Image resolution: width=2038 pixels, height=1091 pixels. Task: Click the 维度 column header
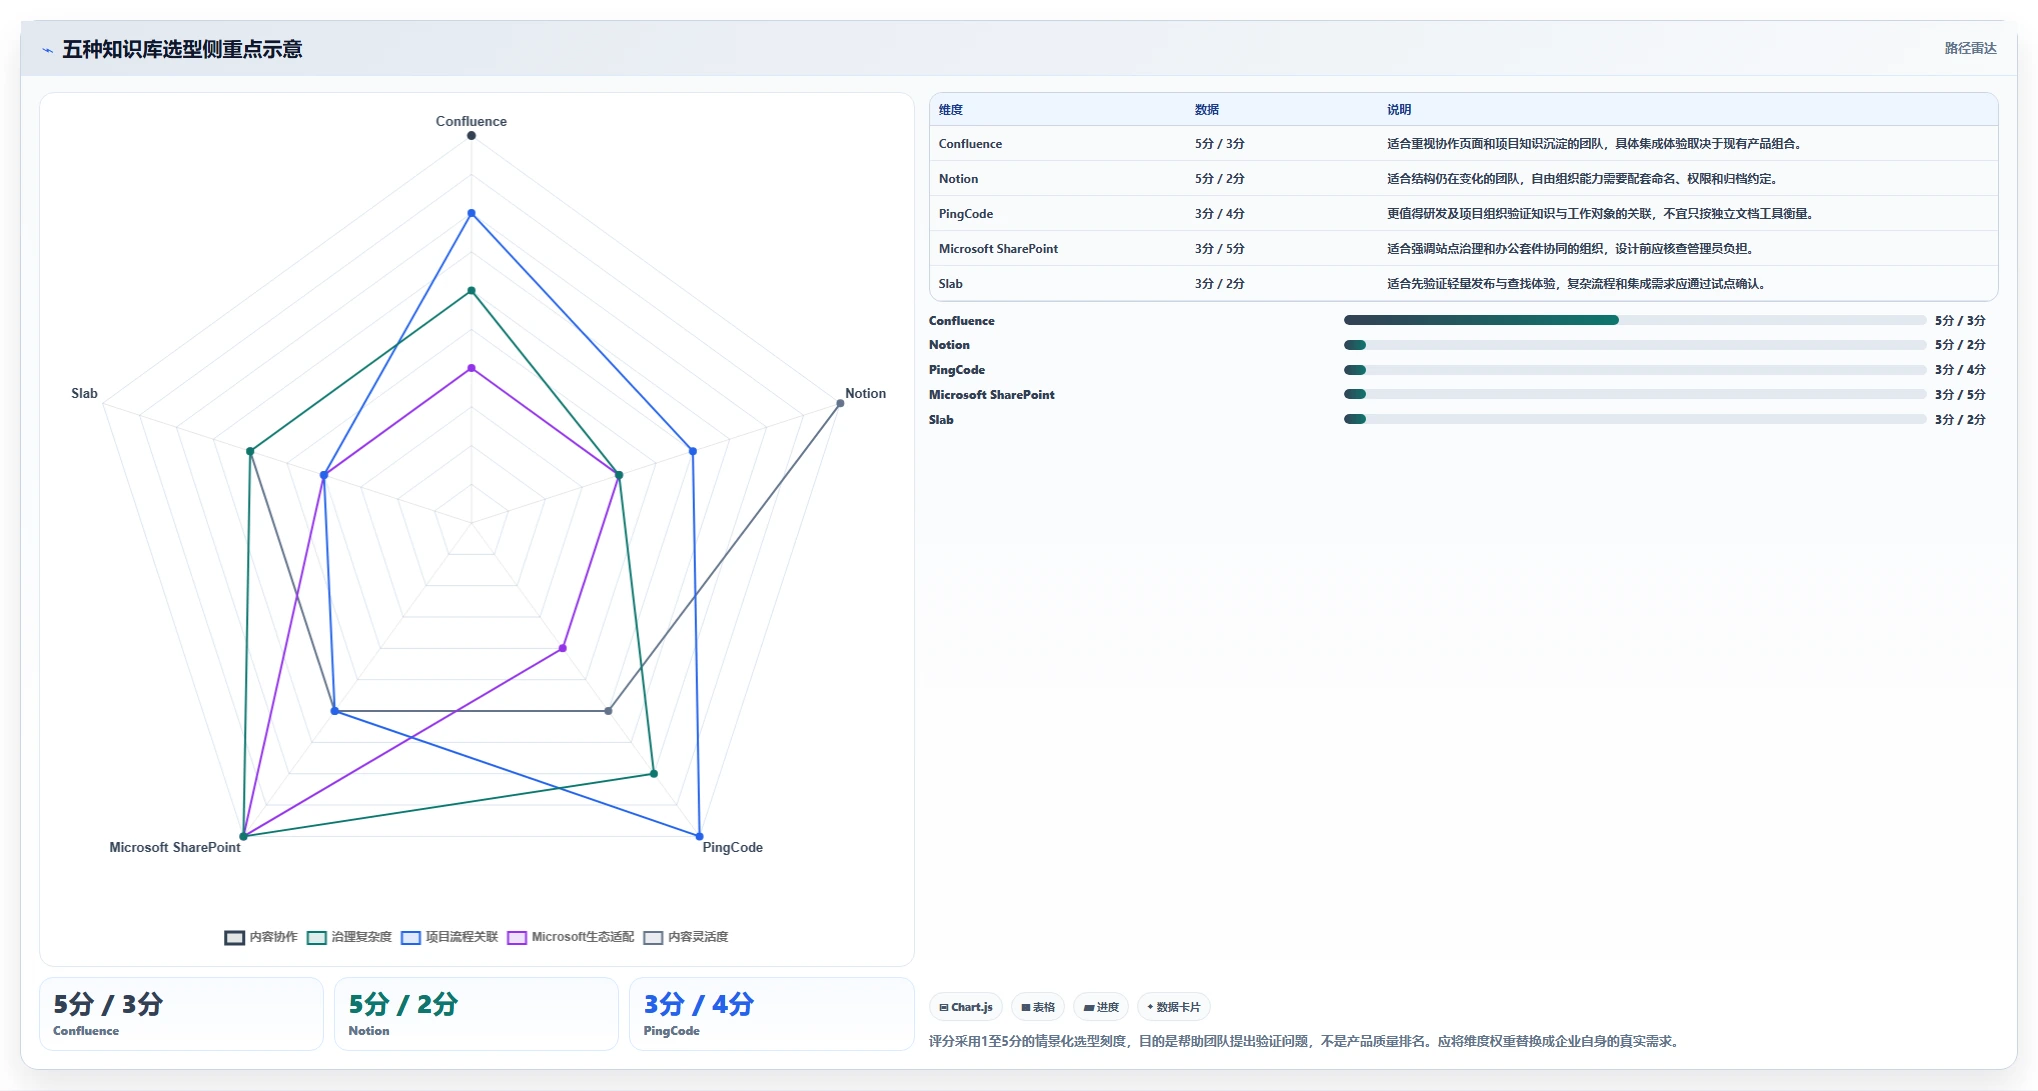pyautogui.click(x=951, y=110)
